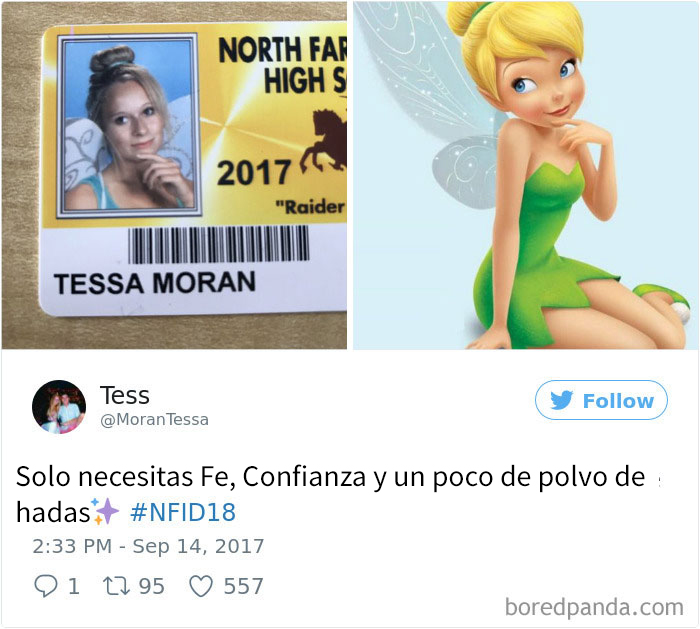Open the Tess profile avatar
The width and height of the screenshot is (700, 629).
pos(59,407)
